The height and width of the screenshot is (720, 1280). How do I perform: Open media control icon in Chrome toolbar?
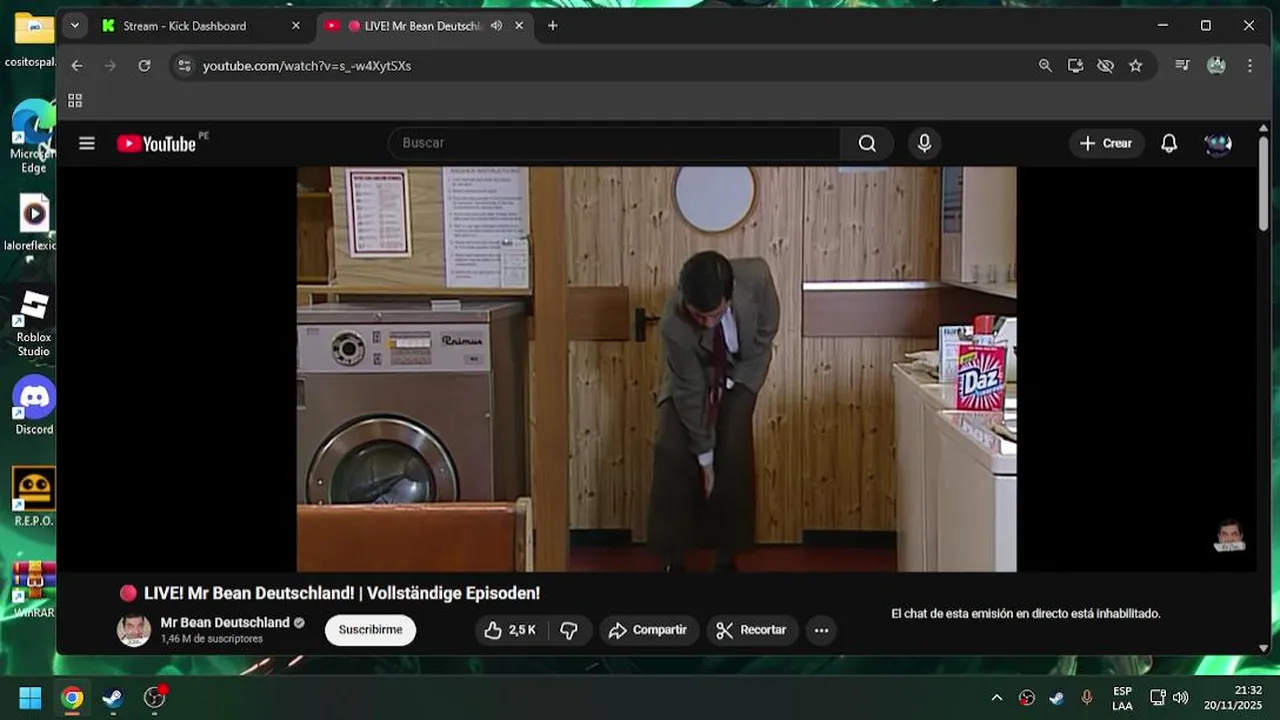[x=1182, y=65]
